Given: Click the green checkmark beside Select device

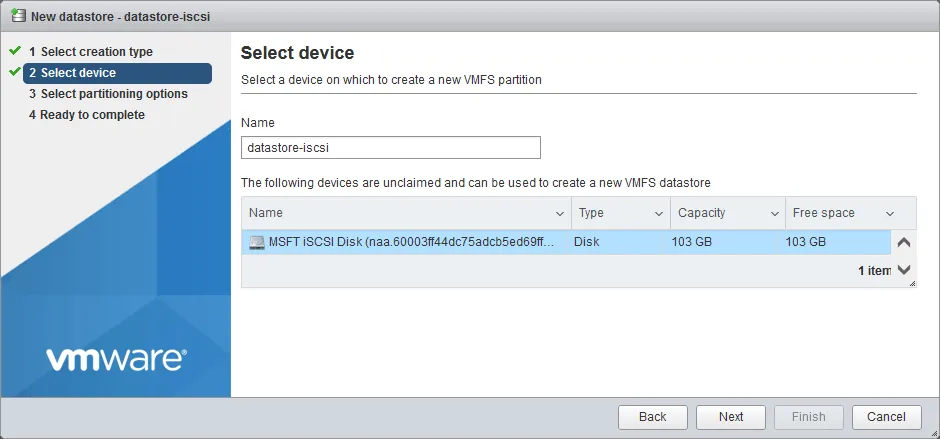Looking at the screenshot, I should (14, 72).
